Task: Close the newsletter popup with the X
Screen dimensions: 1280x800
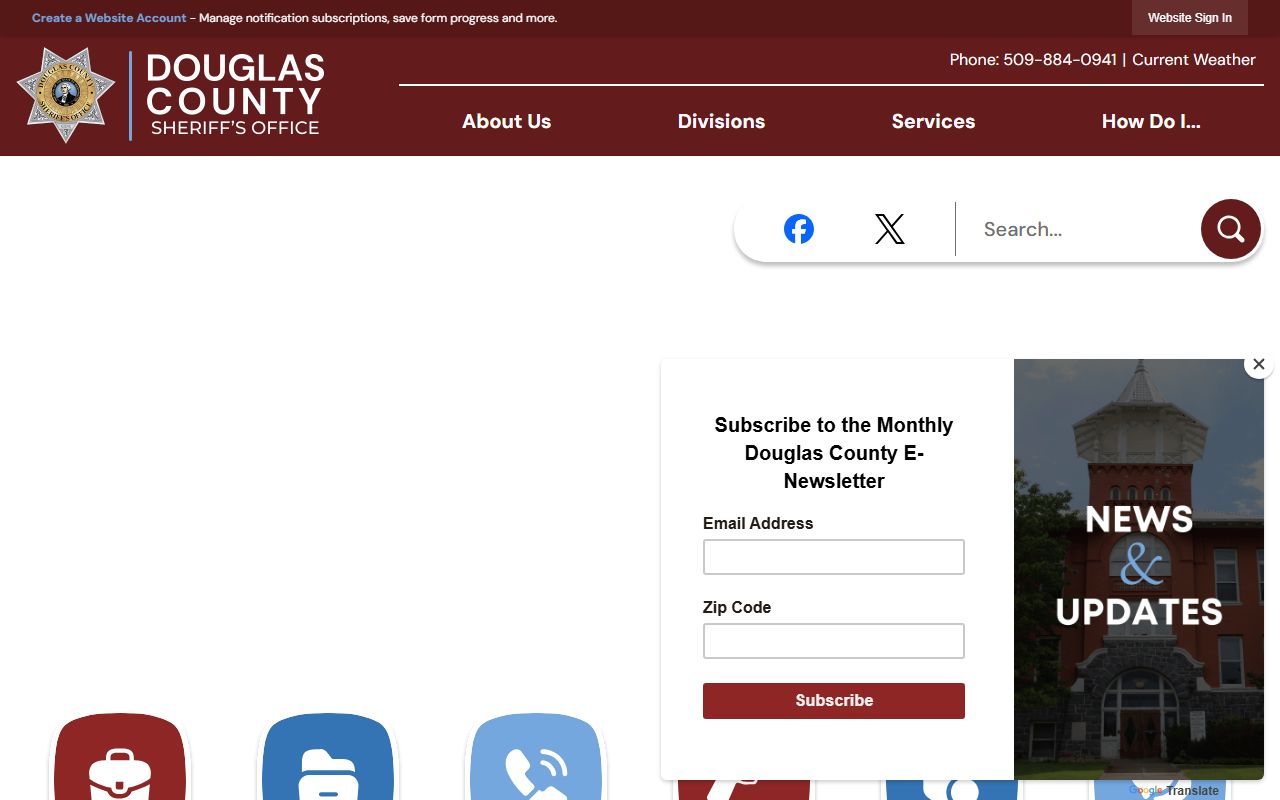Action: pyautogui.click(x=1259, y=365)
